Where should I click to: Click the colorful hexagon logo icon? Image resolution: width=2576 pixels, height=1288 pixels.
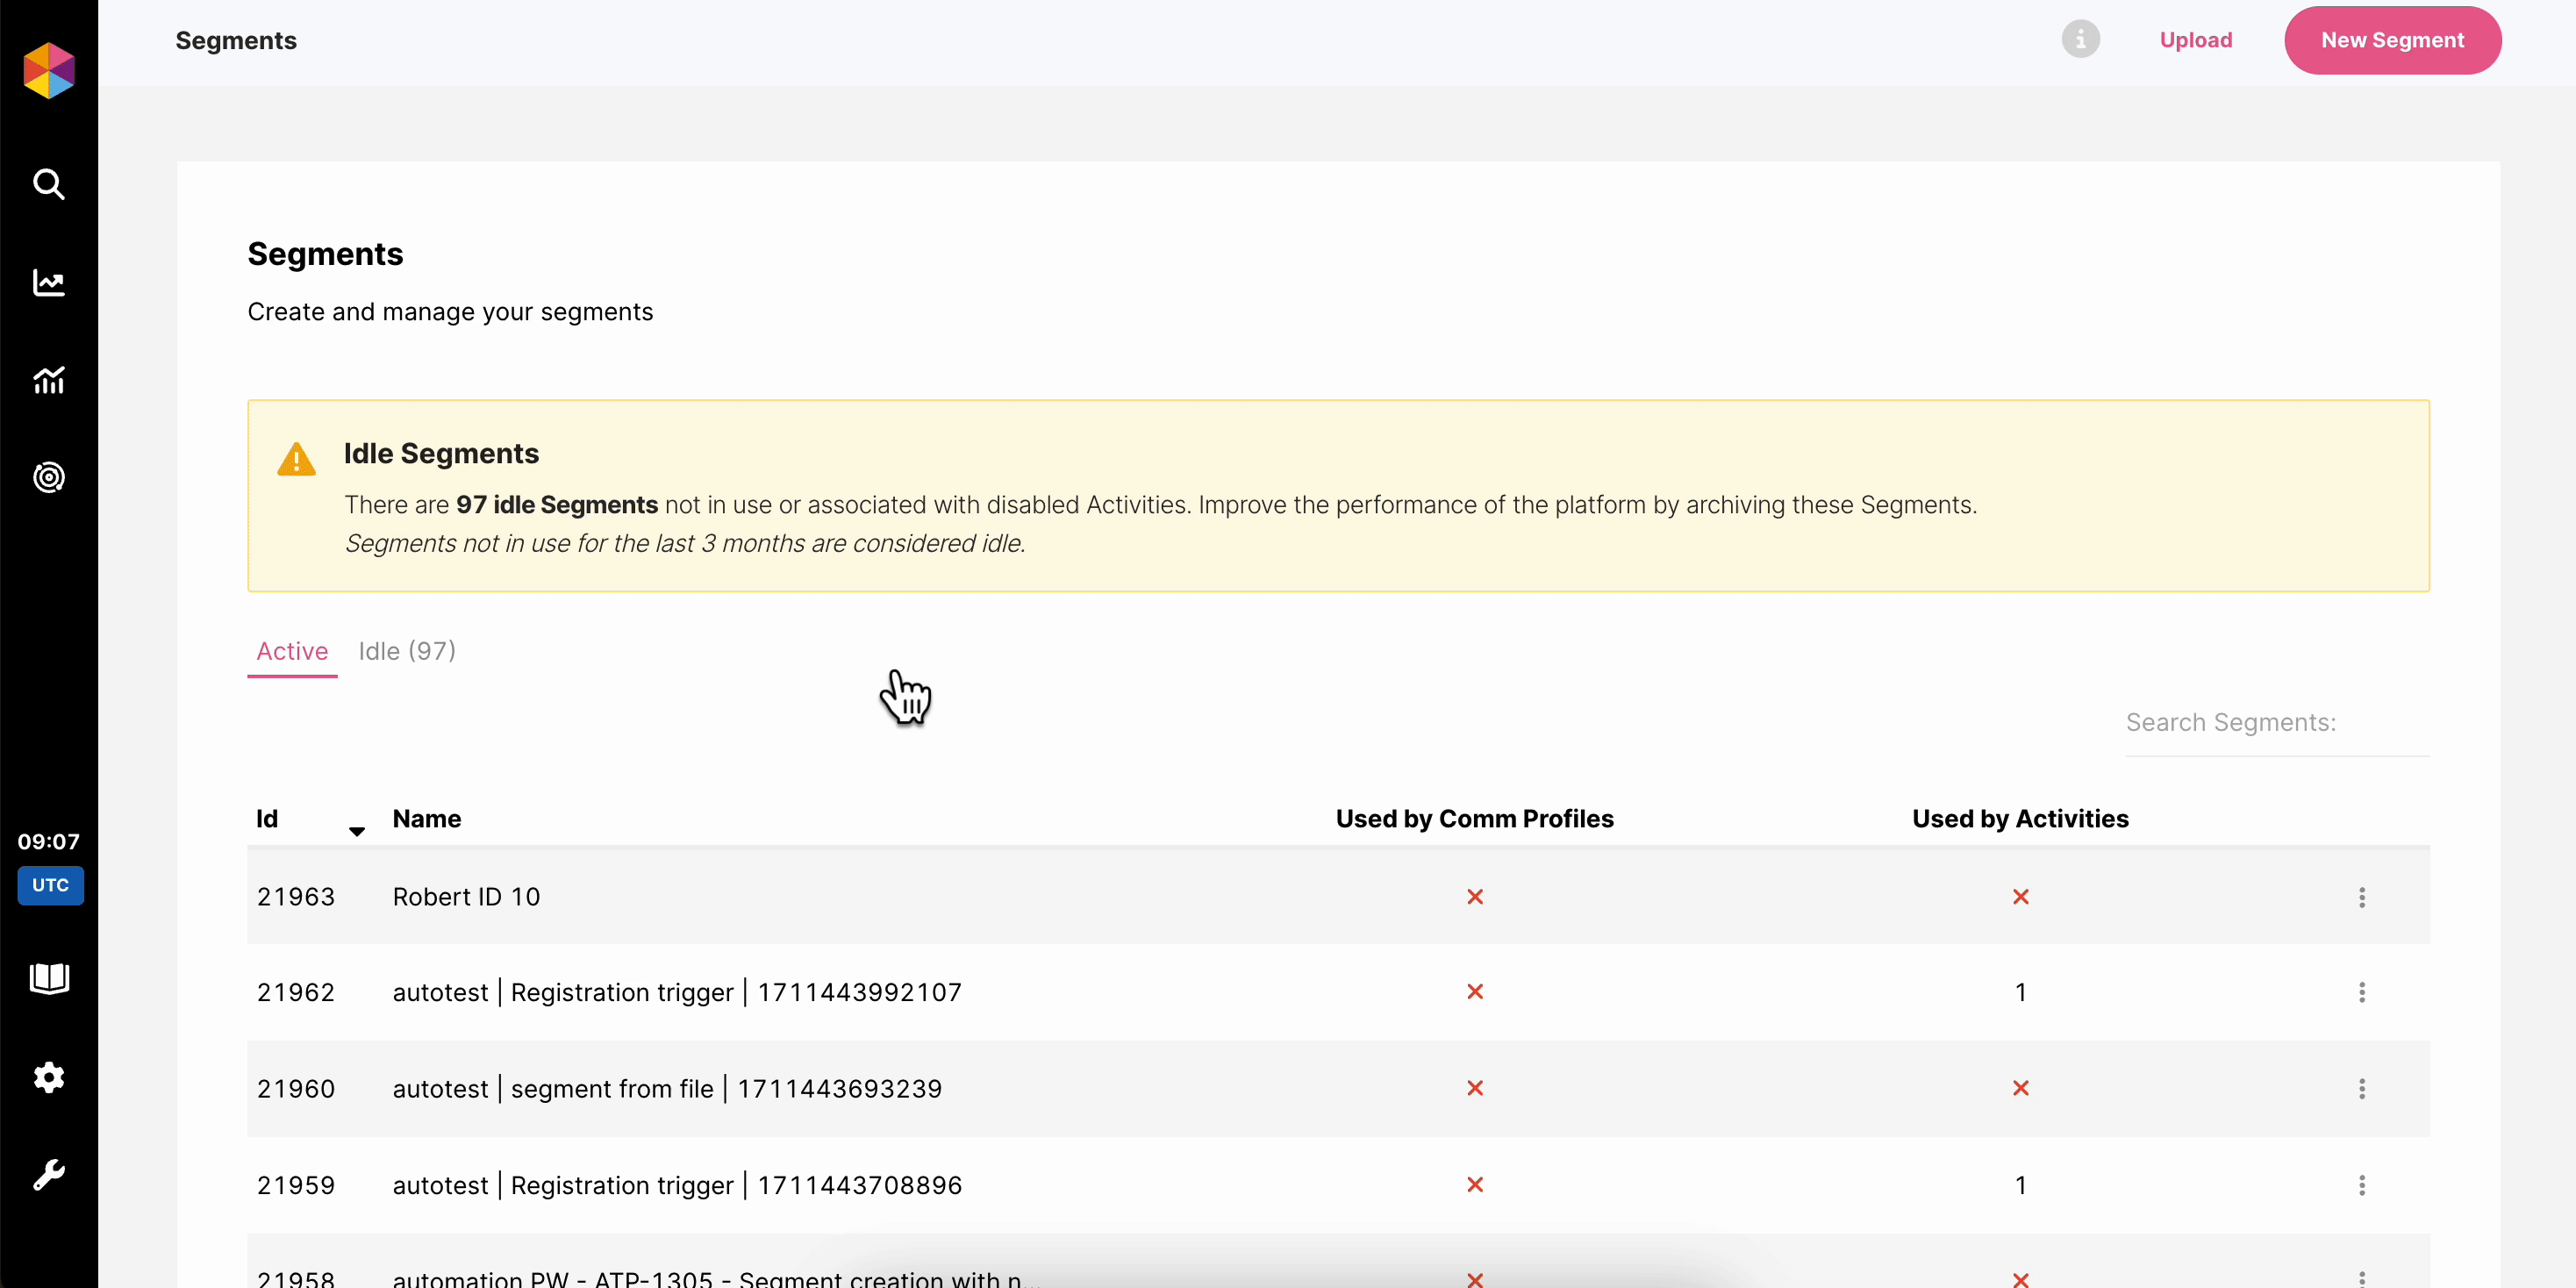pos(49,70)
